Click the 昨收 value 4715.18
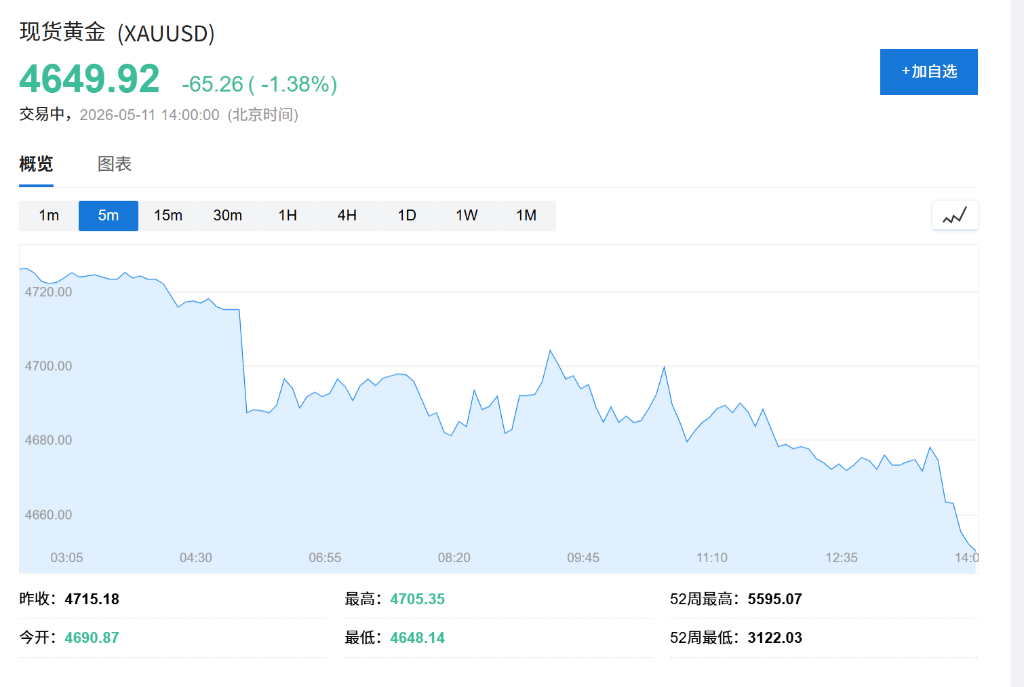This screenshot has width=1024, height=687. [92, 599]
